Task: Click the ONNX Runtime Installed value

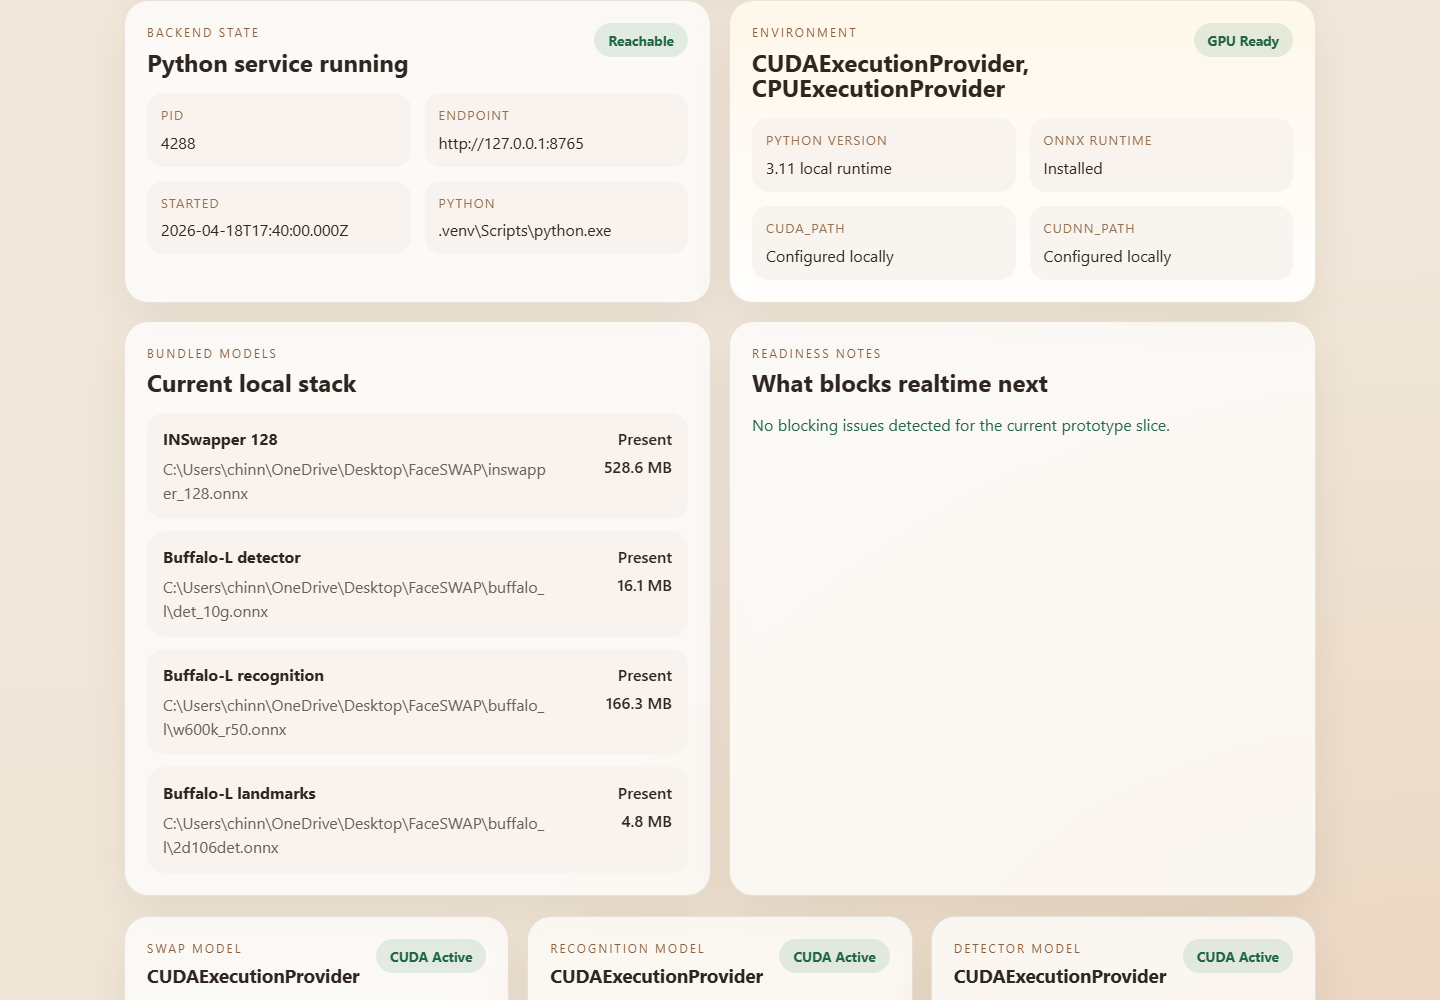Action: click(x=1073, y=169)
